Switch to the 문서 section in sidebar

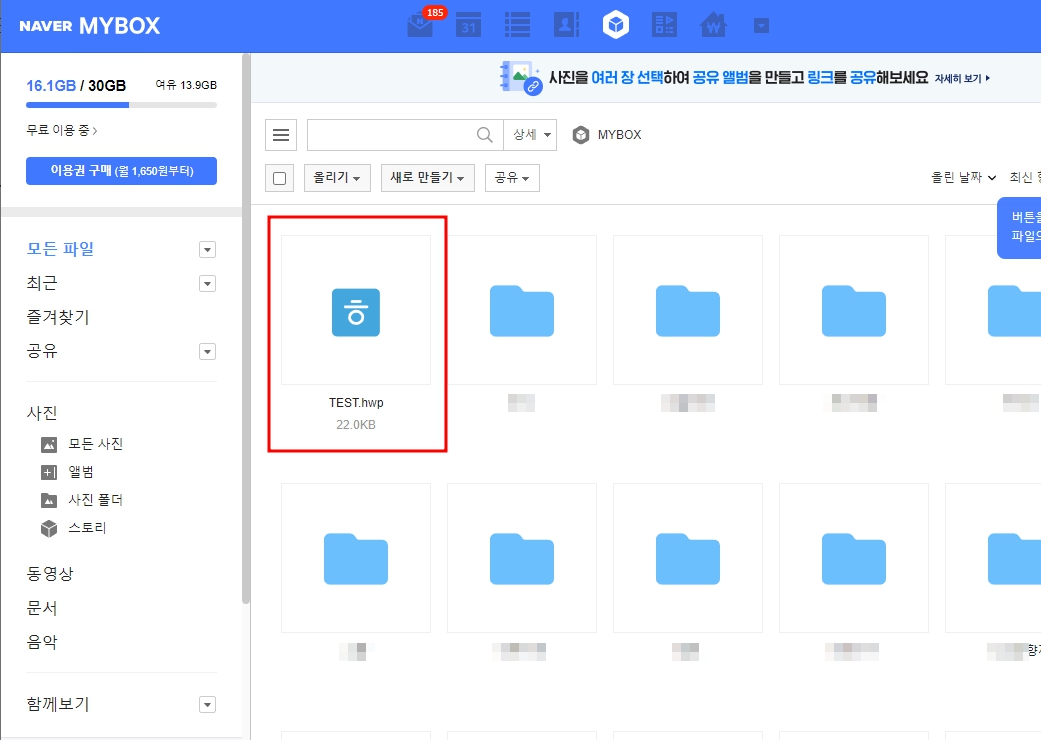41,607
